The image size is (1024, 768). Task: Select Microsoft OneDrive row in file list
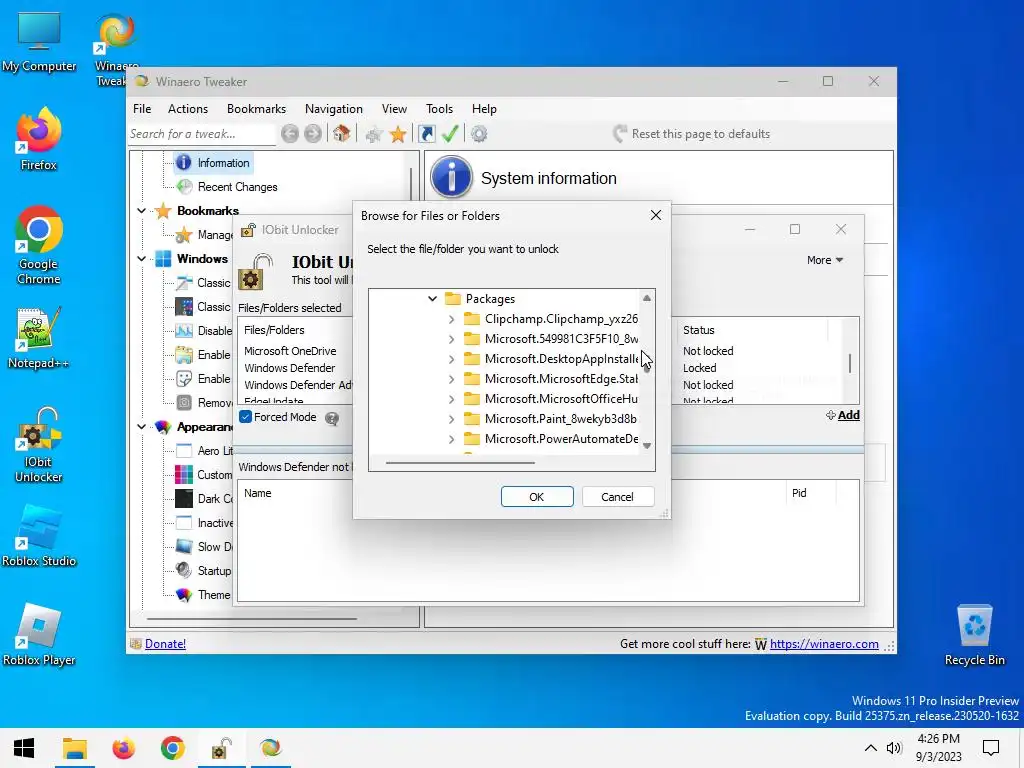click(x=290, y=351)
